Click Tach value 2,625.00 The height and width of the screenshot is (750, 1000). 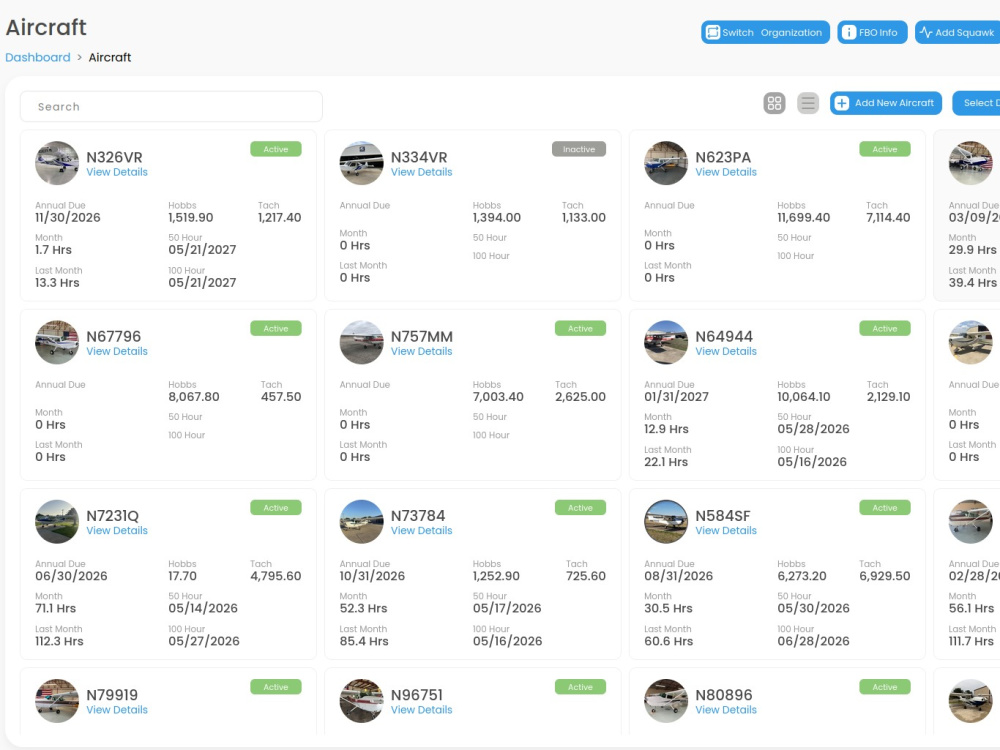point(580,397)
